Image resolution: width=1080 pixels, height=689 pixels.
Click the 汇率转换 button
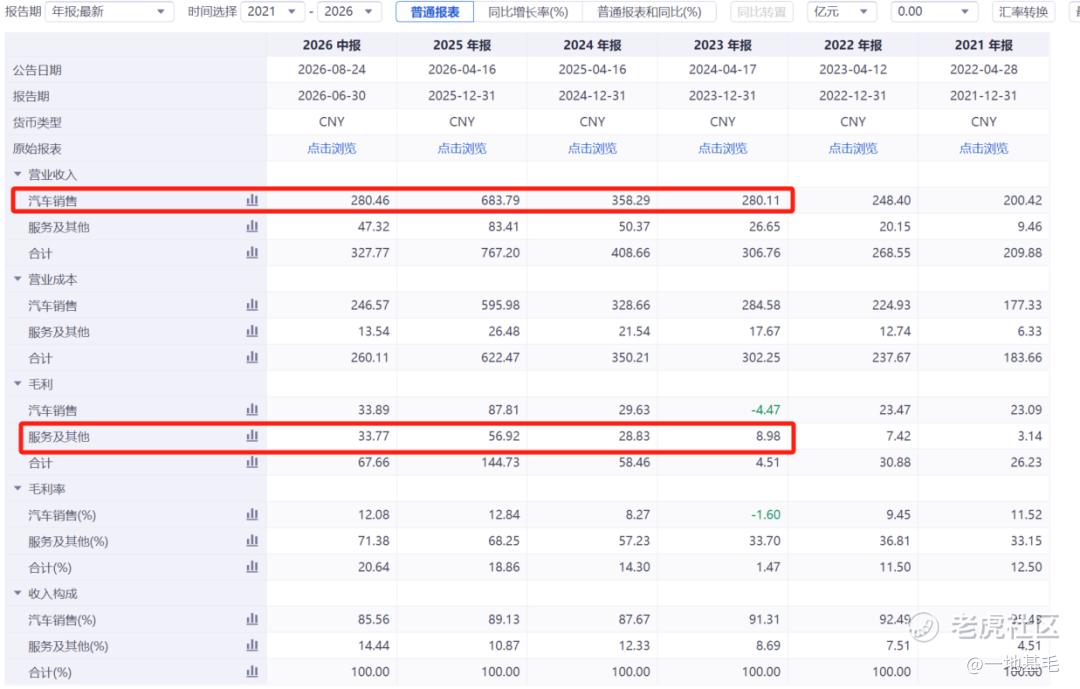pos(1024,12)
